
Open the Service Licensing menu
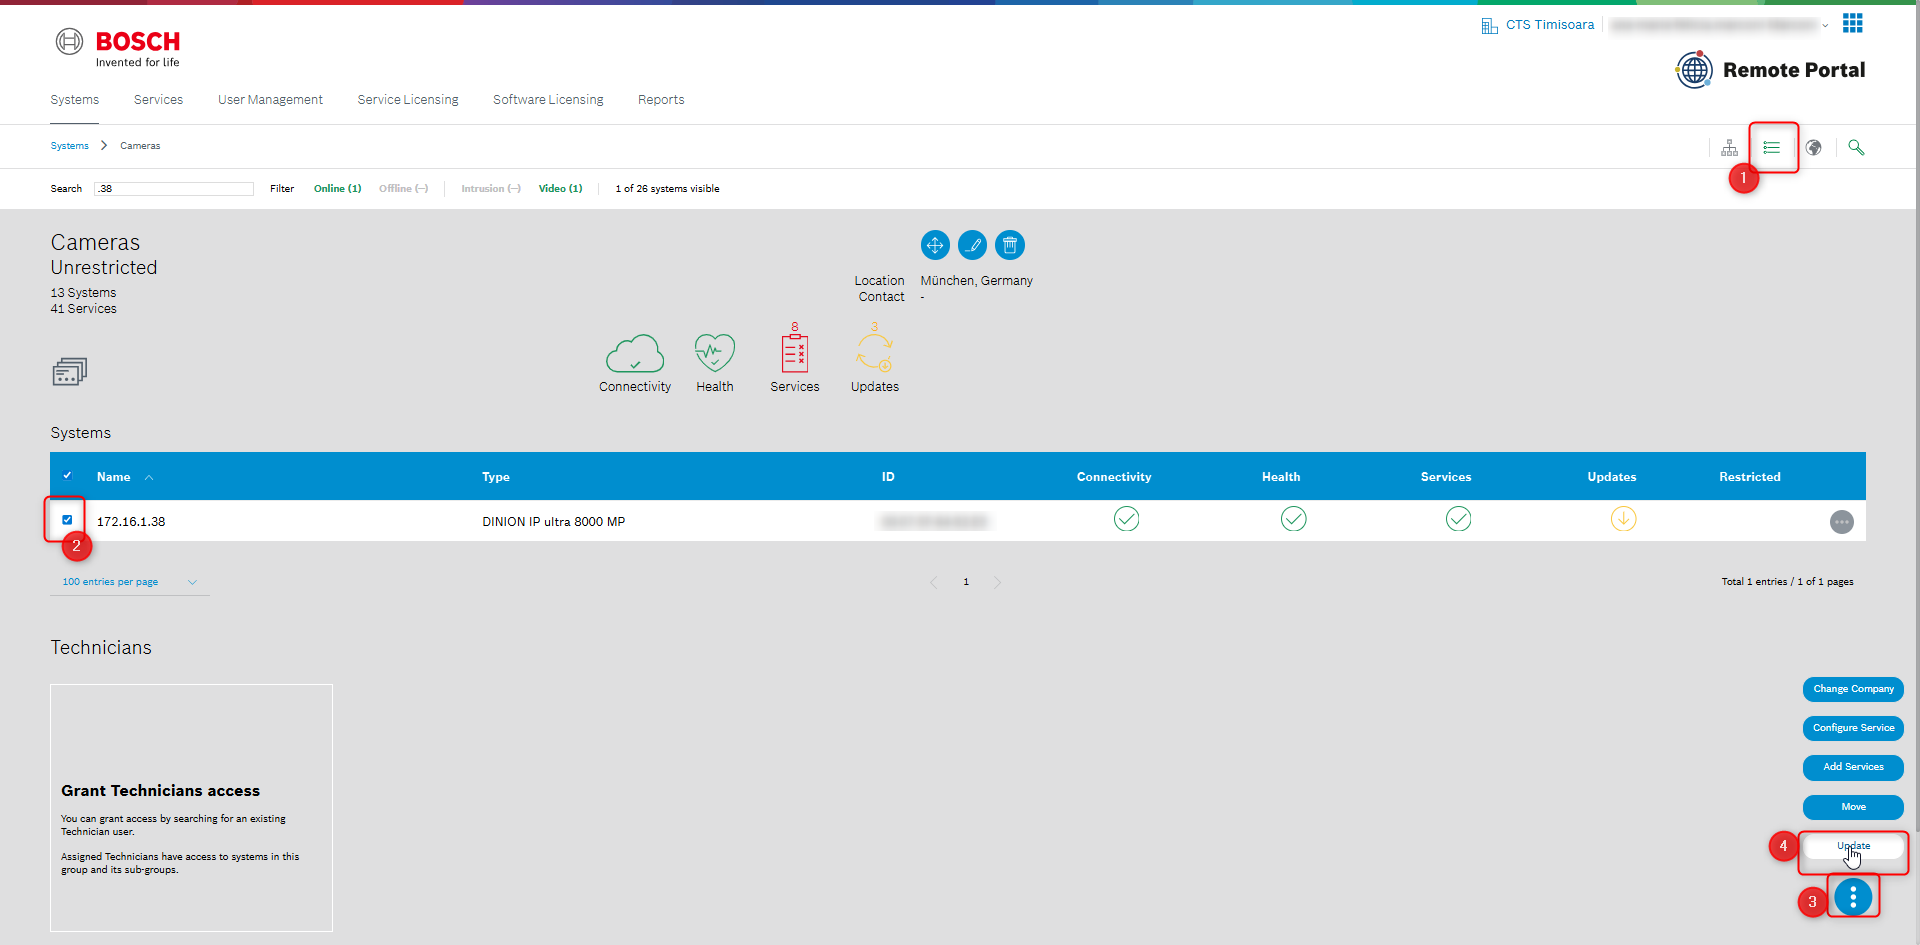(408, 100)
